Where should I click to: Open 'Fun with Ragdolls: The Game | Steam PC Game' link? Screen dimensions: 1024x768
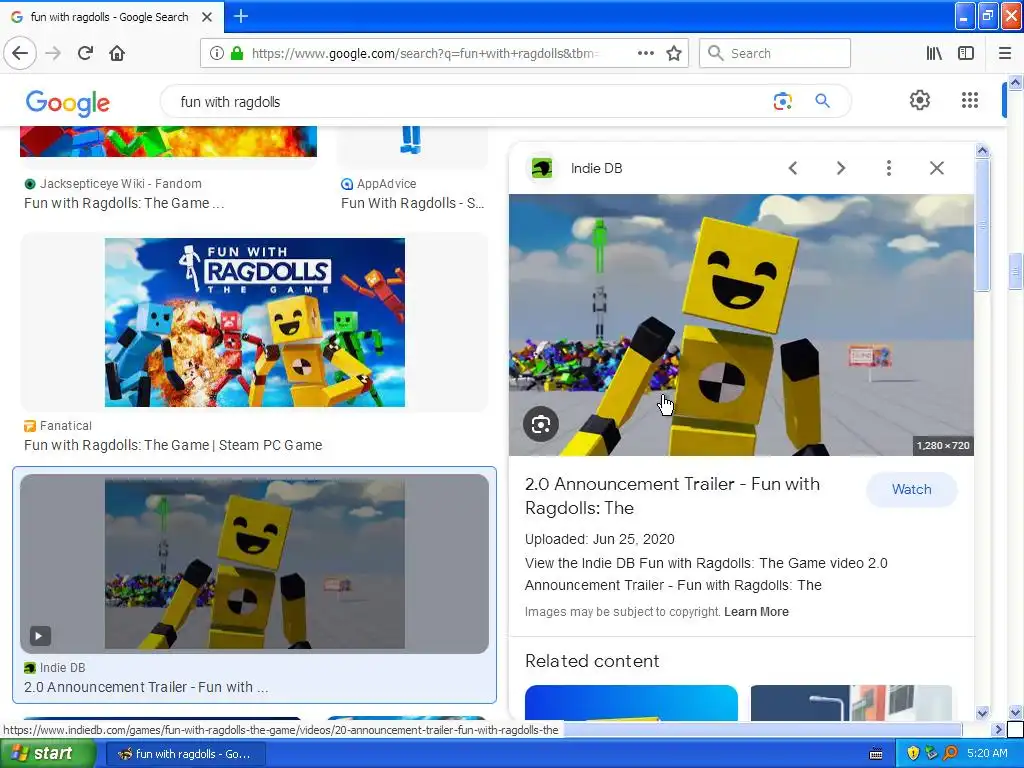(173, 445)
